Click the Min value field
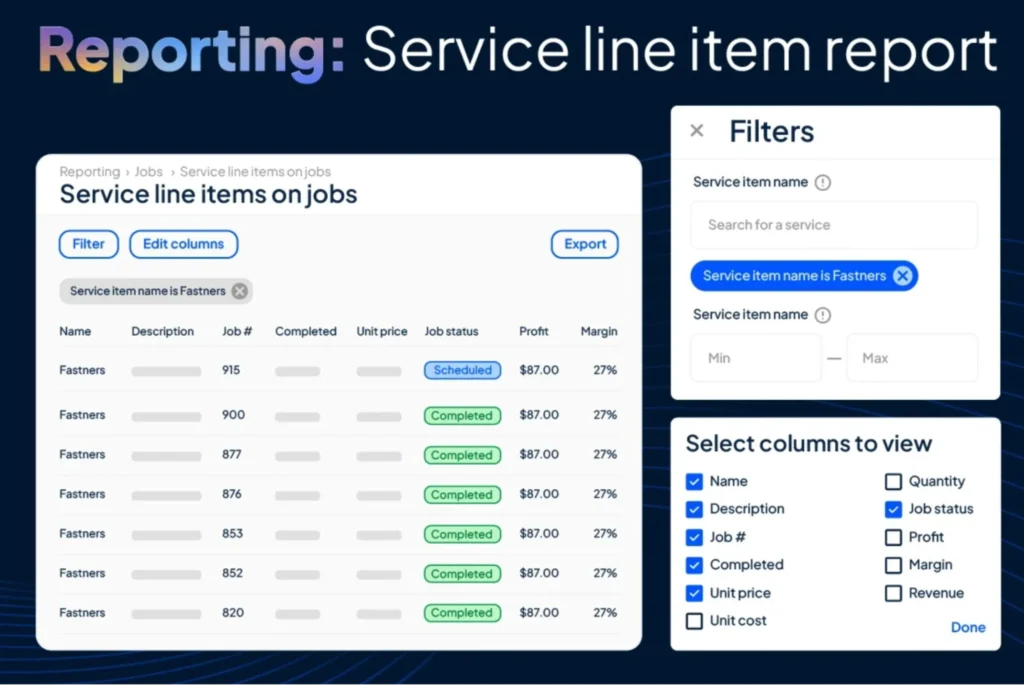Image resolution: width=1024 pixels, height=685 pixels. 755,358
